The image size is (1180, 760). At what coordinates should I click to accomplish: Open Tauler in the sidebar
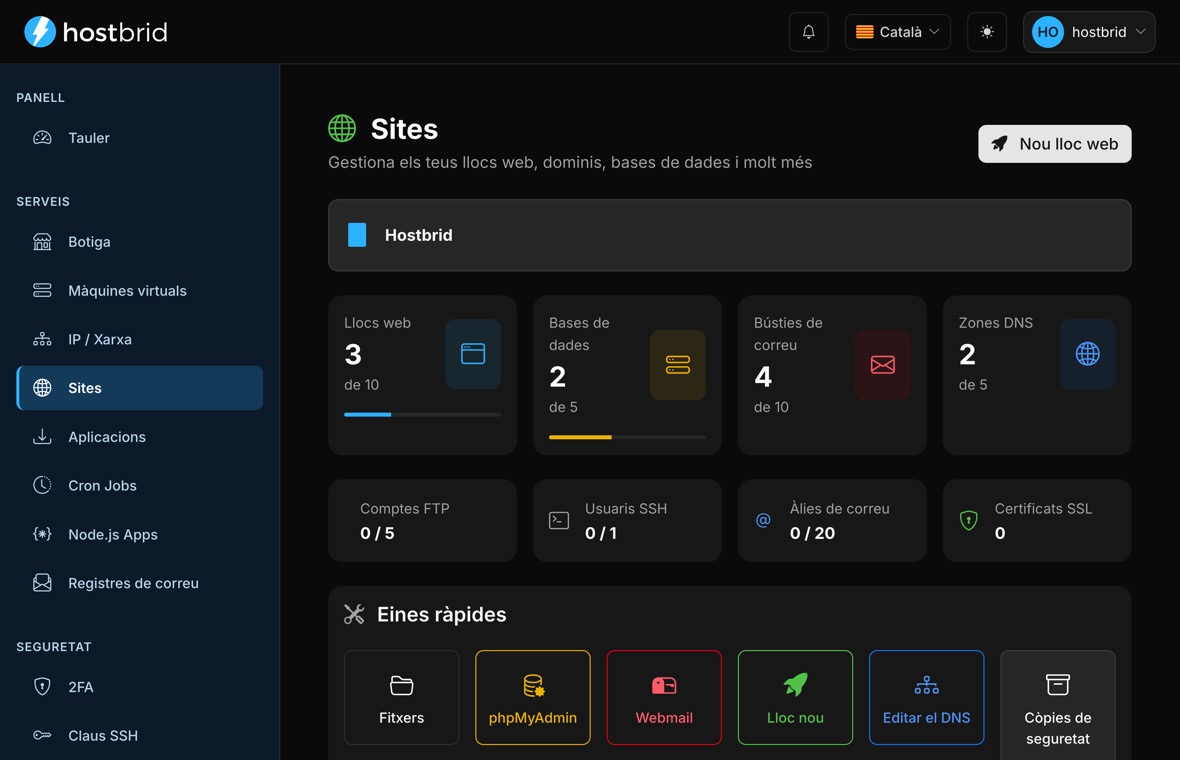pos(140,138)
